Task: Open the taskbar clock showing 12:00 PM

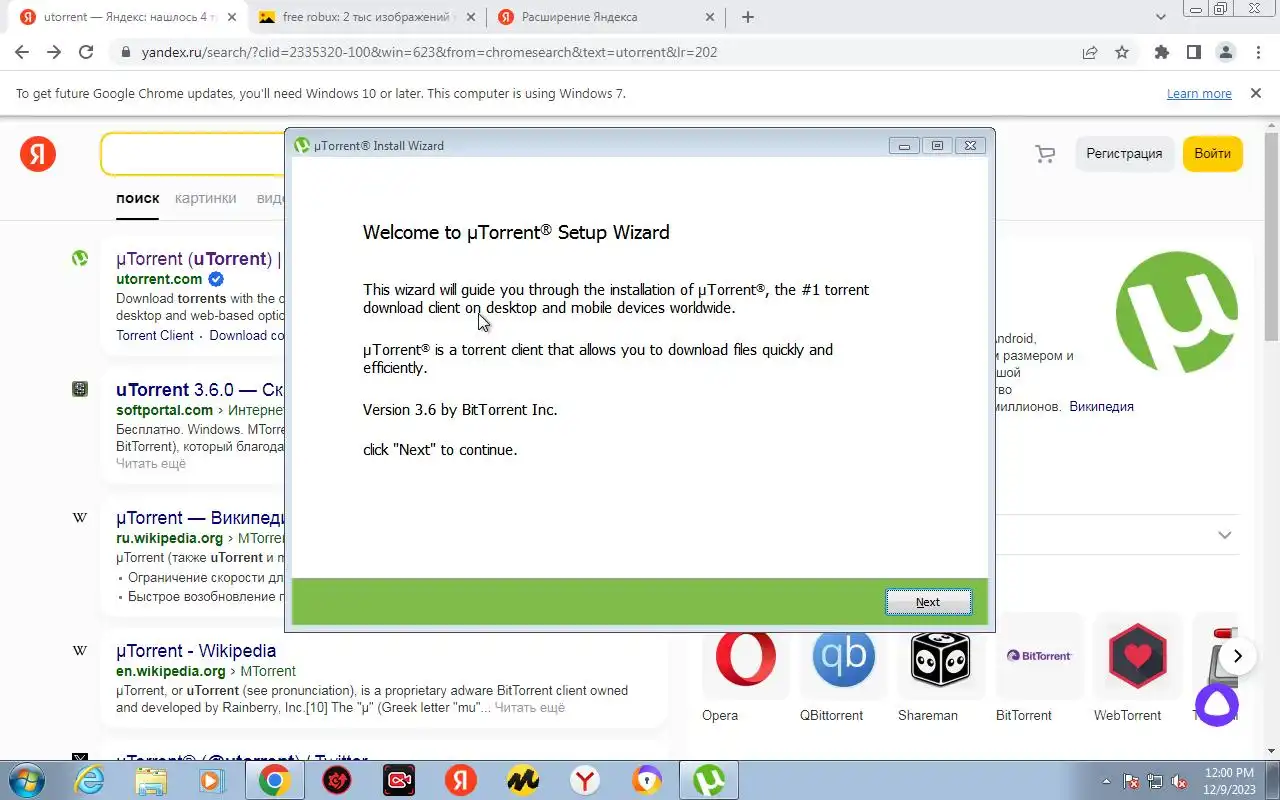Action: pos(1229,781)
